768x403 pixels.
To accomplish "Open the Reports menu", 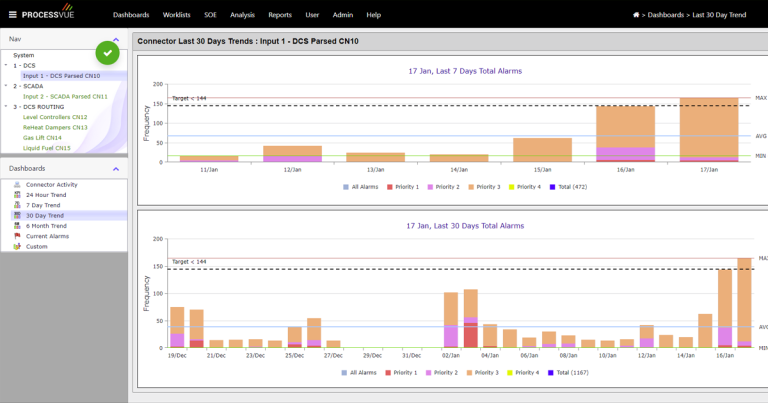I will (x=280, y=15).
